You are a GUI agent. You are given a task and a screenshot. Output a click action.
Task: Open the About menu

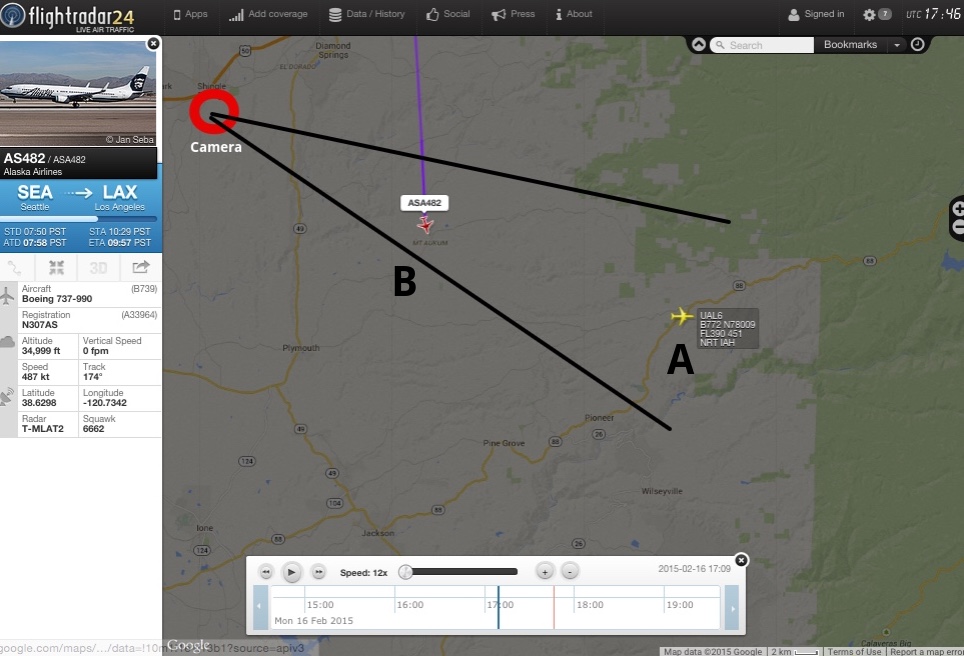click(574, 14)
